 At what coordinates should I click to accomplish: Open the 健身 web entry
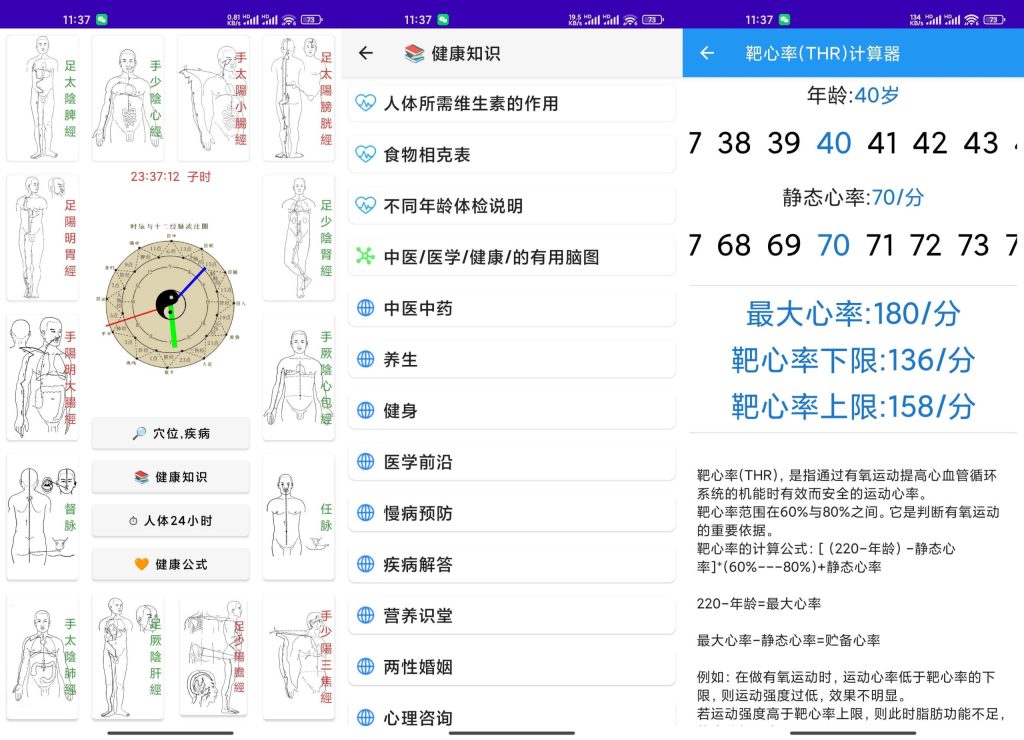tap(512, 411)
